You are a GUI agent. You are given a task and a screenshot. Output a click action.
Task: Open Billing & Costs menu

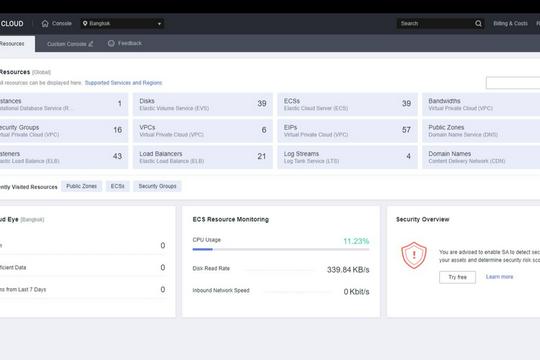click(510, 23)
